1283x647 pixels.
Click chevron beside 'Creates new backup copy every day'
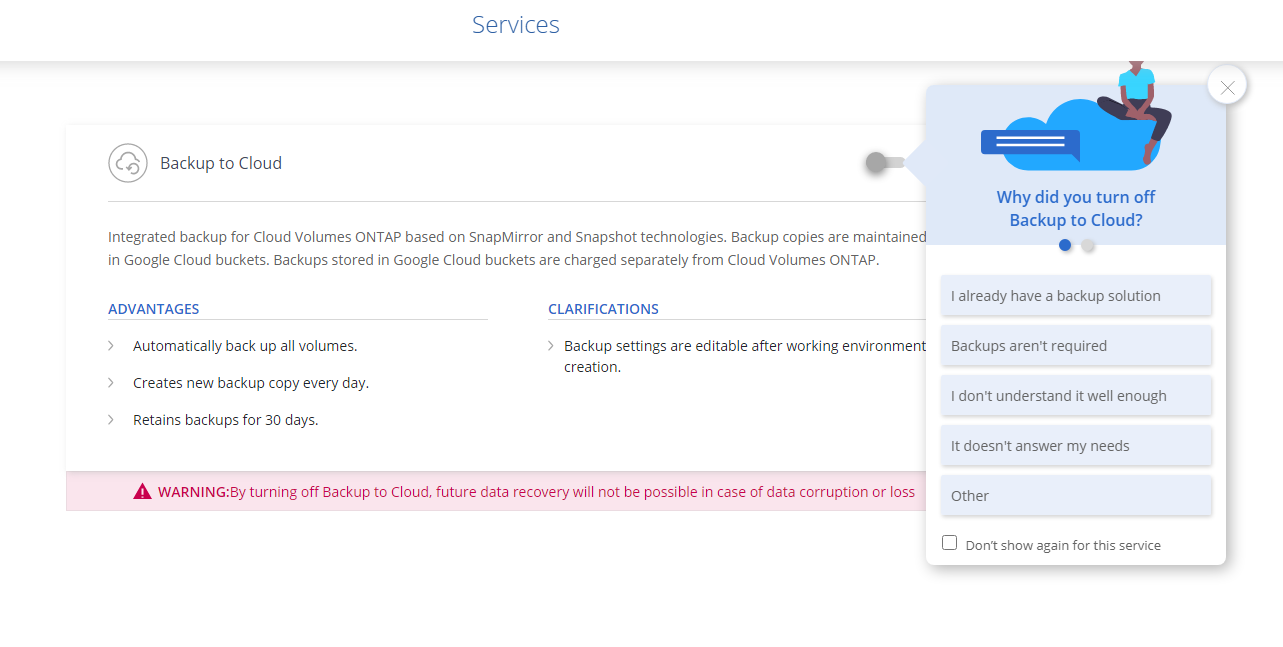[111, 383]
